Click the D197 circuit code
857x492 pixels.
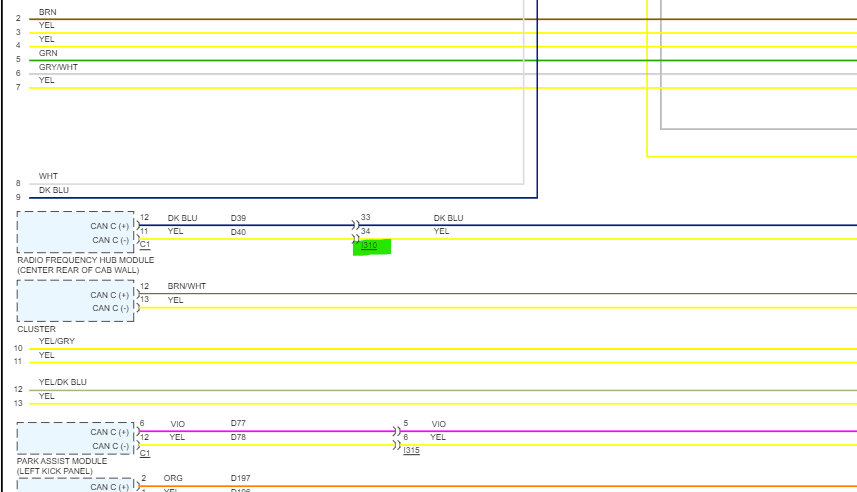pos(240,478)
